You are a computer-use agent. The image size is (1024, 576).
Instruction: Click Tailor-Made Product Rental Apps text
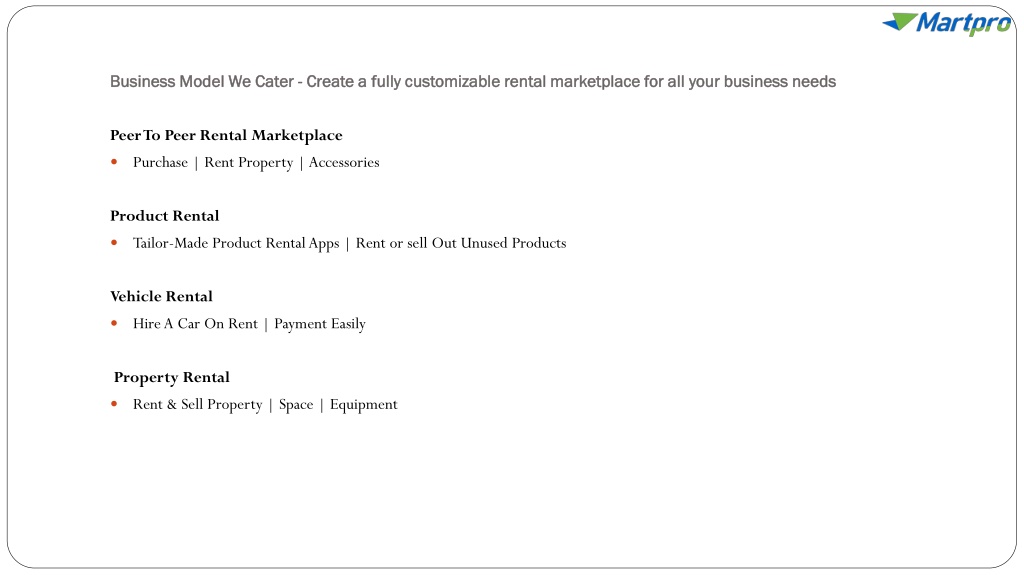pyautogui.click(x=236, y=244)
